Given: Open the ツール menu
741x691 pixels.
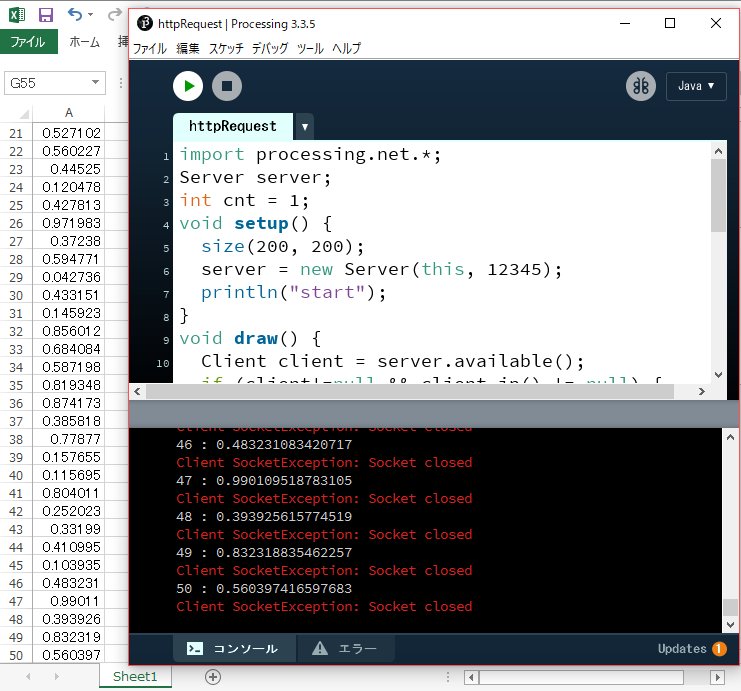Looking at the screenshot, I should (310, 48).
